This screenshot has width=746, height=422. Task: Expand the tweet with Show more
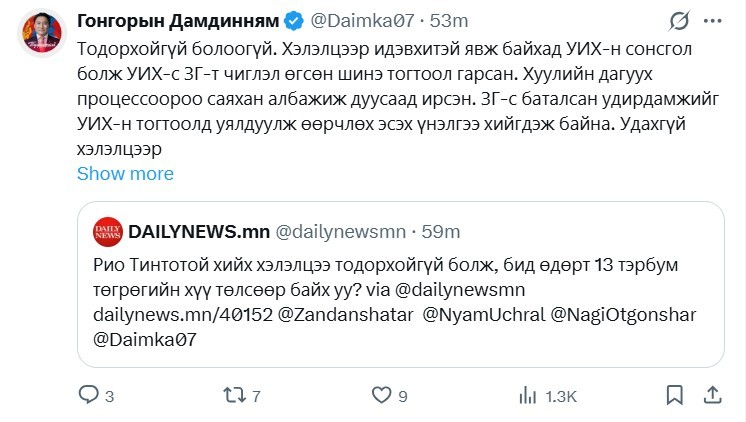click(125, 173)
